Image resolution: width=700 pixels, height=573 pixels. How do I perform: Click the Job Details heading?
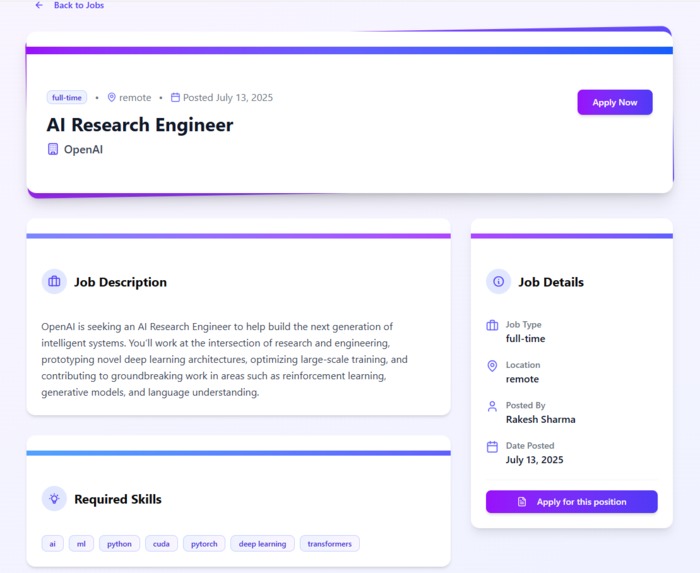pyautogui.click(x=551, y=282)
